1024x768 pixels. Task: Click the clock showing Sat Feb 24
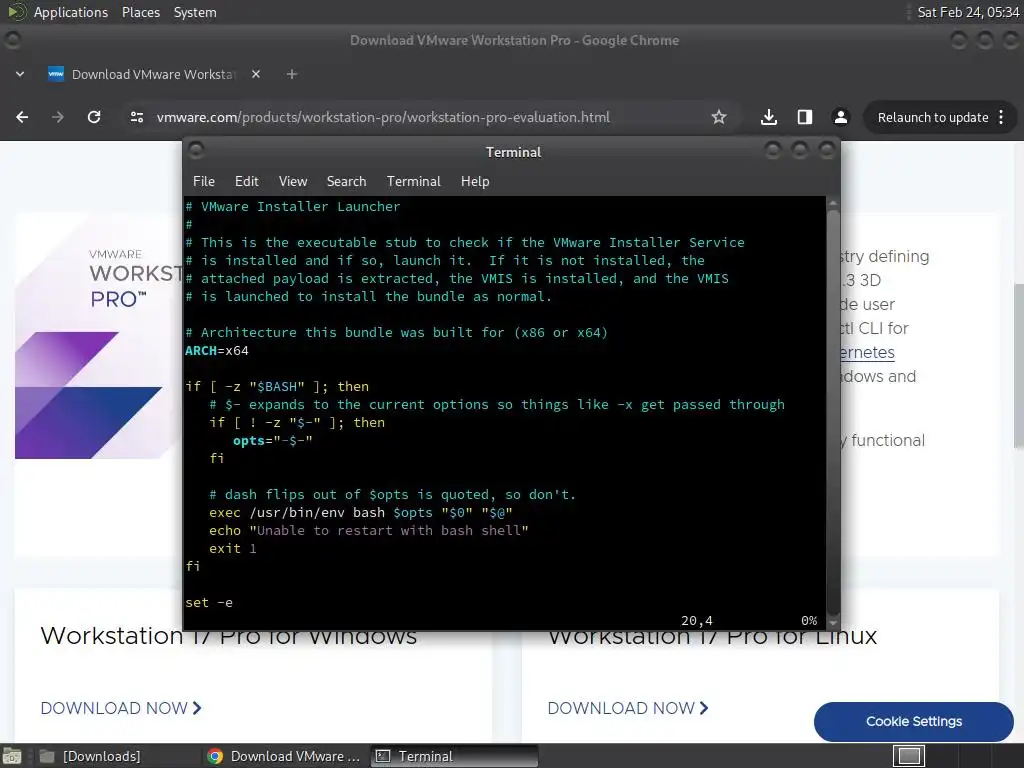(968, 12)
